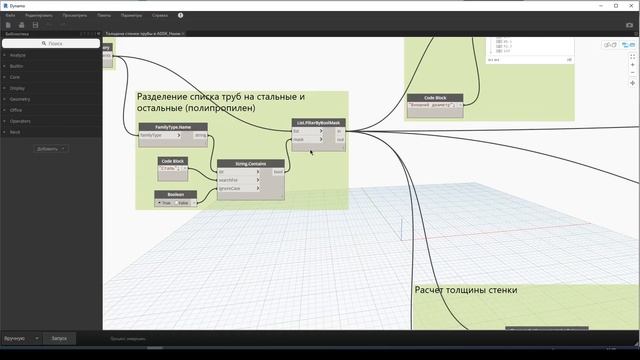Click the searchFor input port
Viewport: 640px width, 360px height.
point(239,180)
